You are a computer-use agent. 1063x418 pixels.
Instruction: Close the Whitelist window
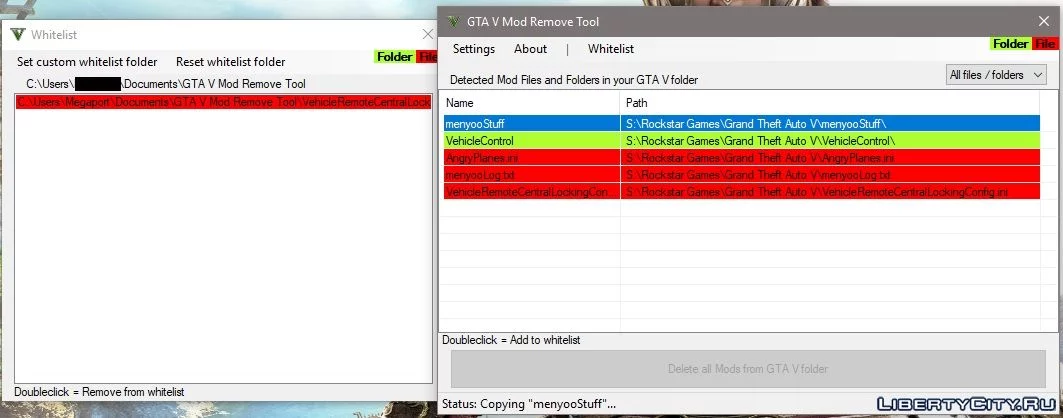tap(428, 34)
